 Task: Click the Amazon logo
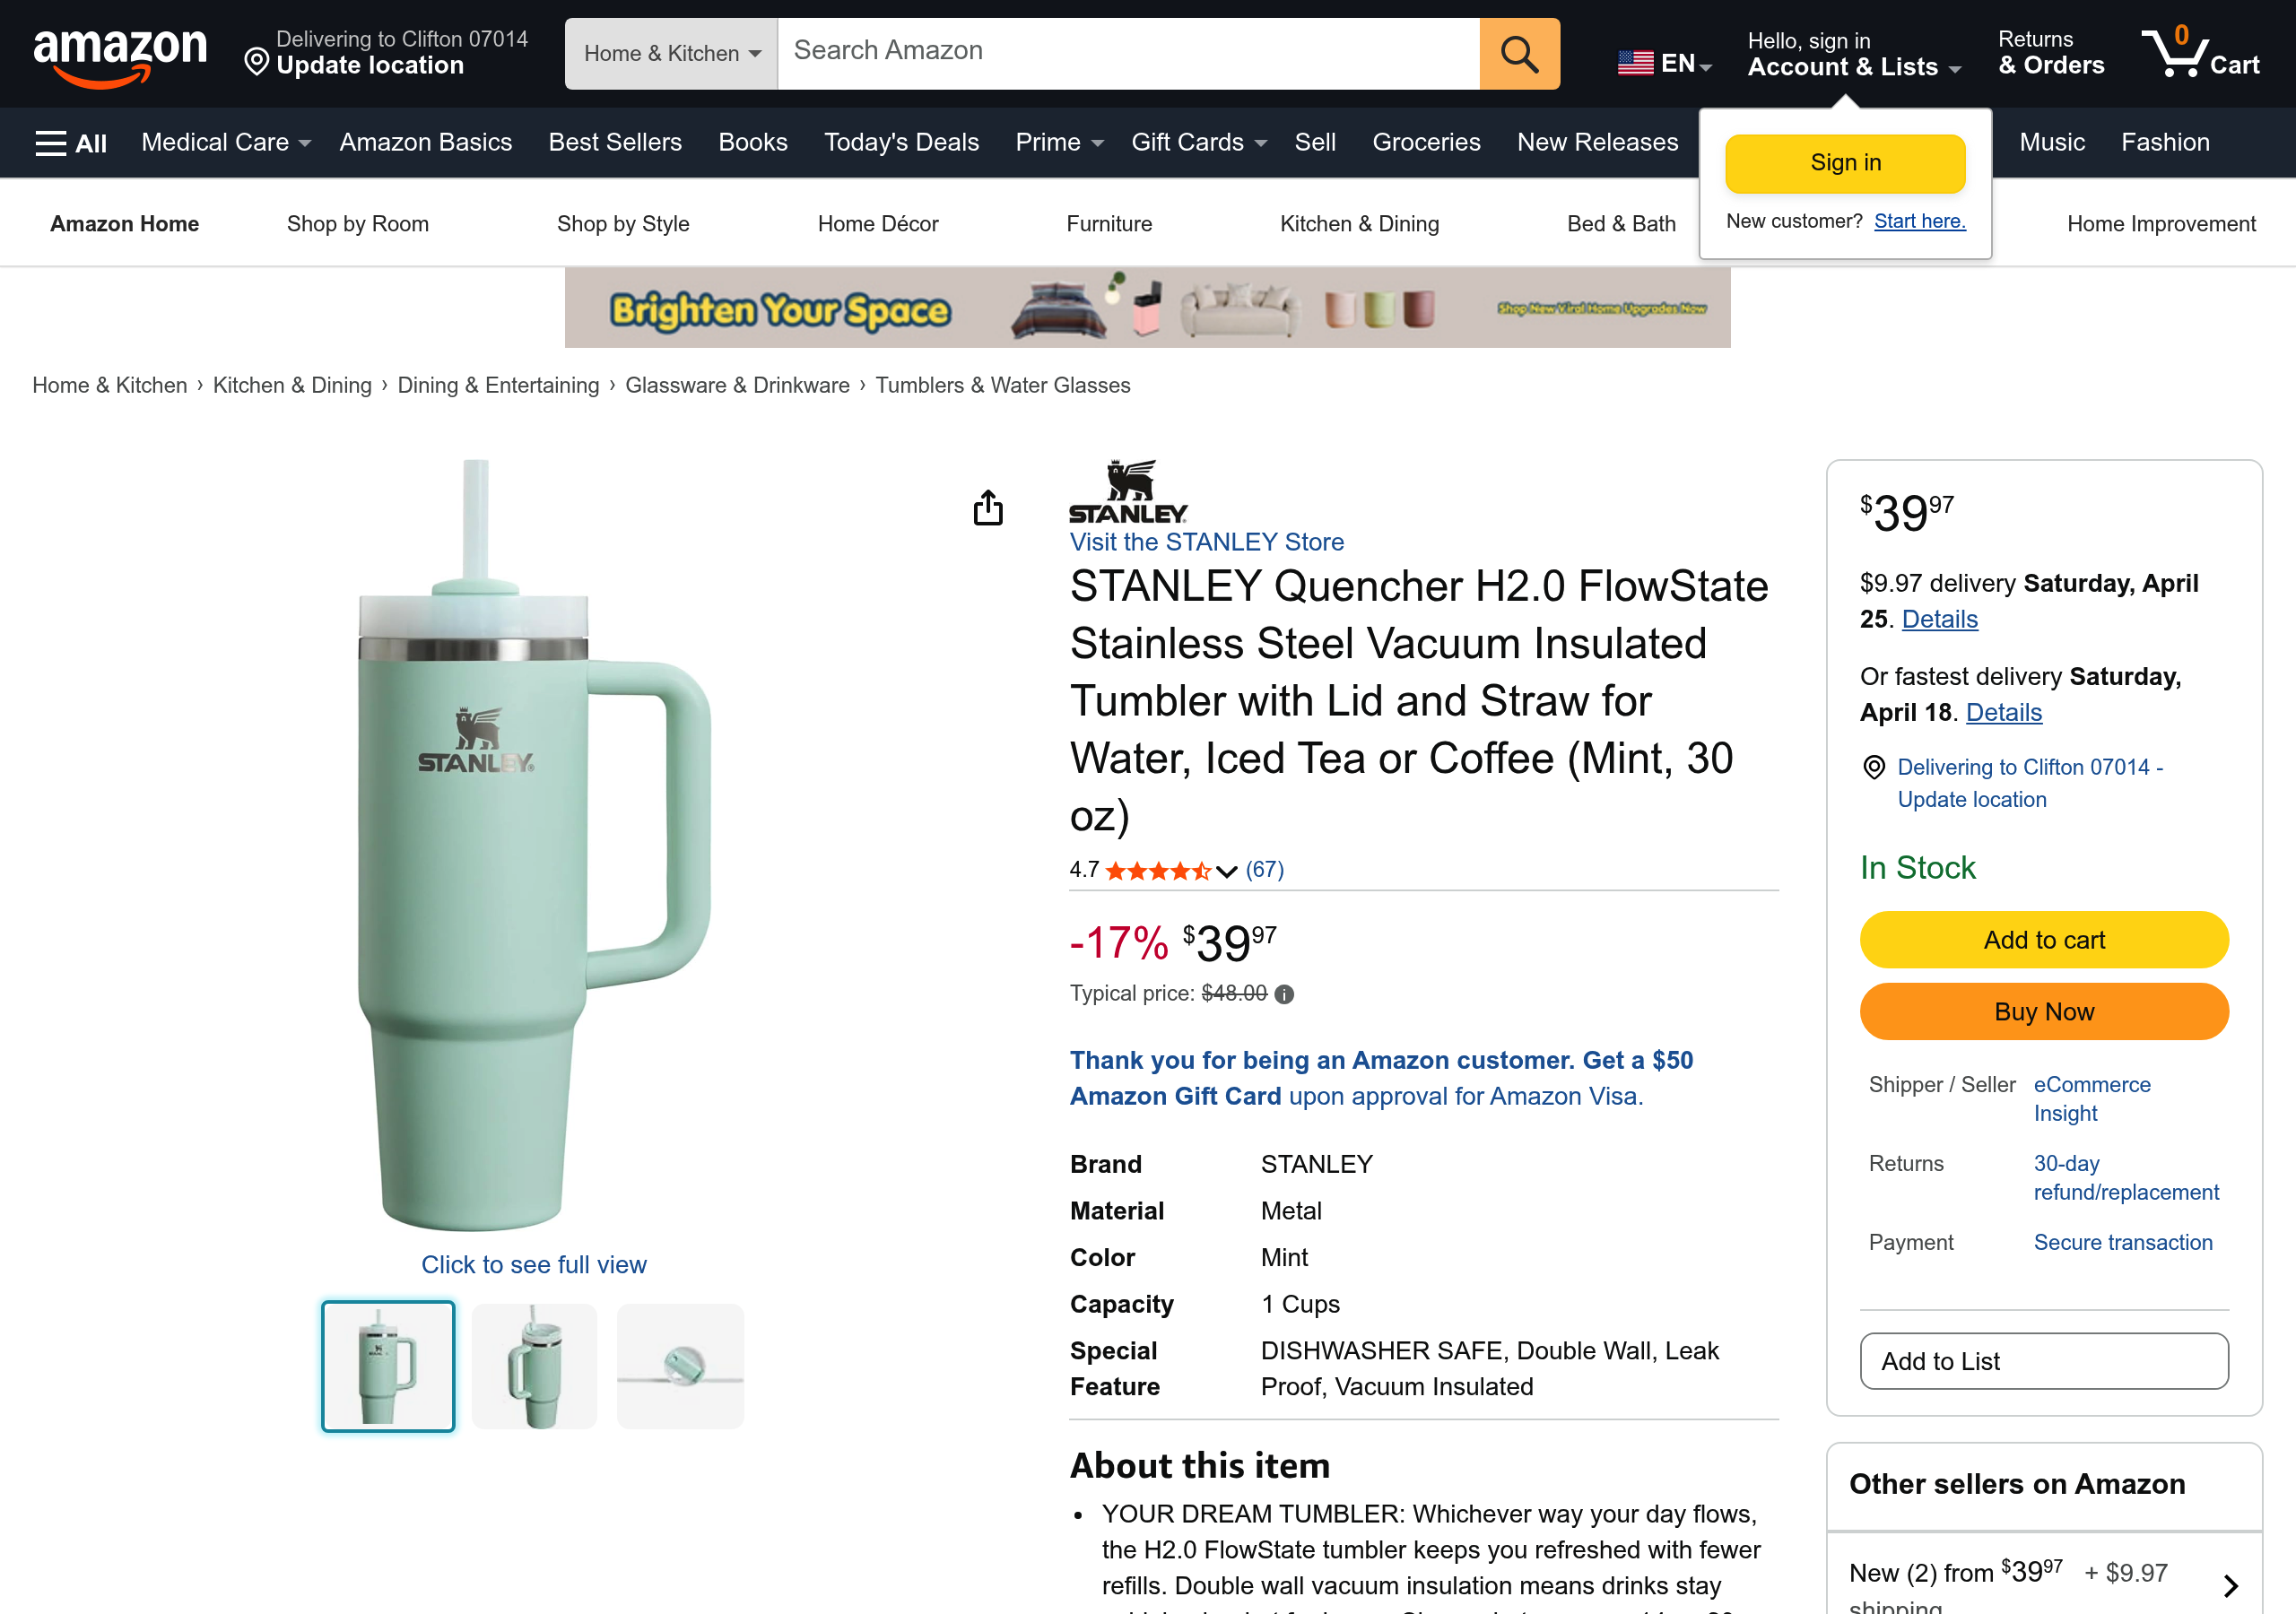121,52
